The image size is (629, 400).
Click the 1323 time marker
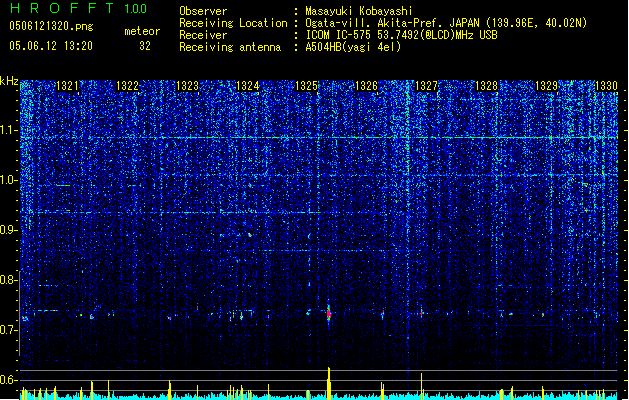[187, 86]
